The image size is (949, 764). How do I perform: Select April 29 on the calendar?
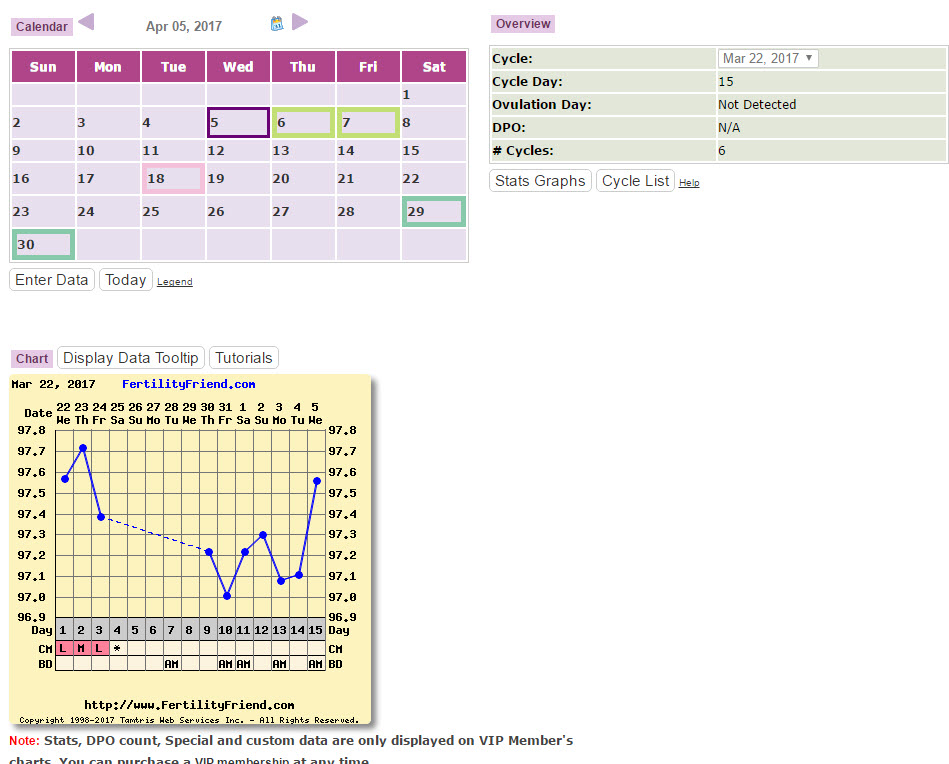(433, 212)
